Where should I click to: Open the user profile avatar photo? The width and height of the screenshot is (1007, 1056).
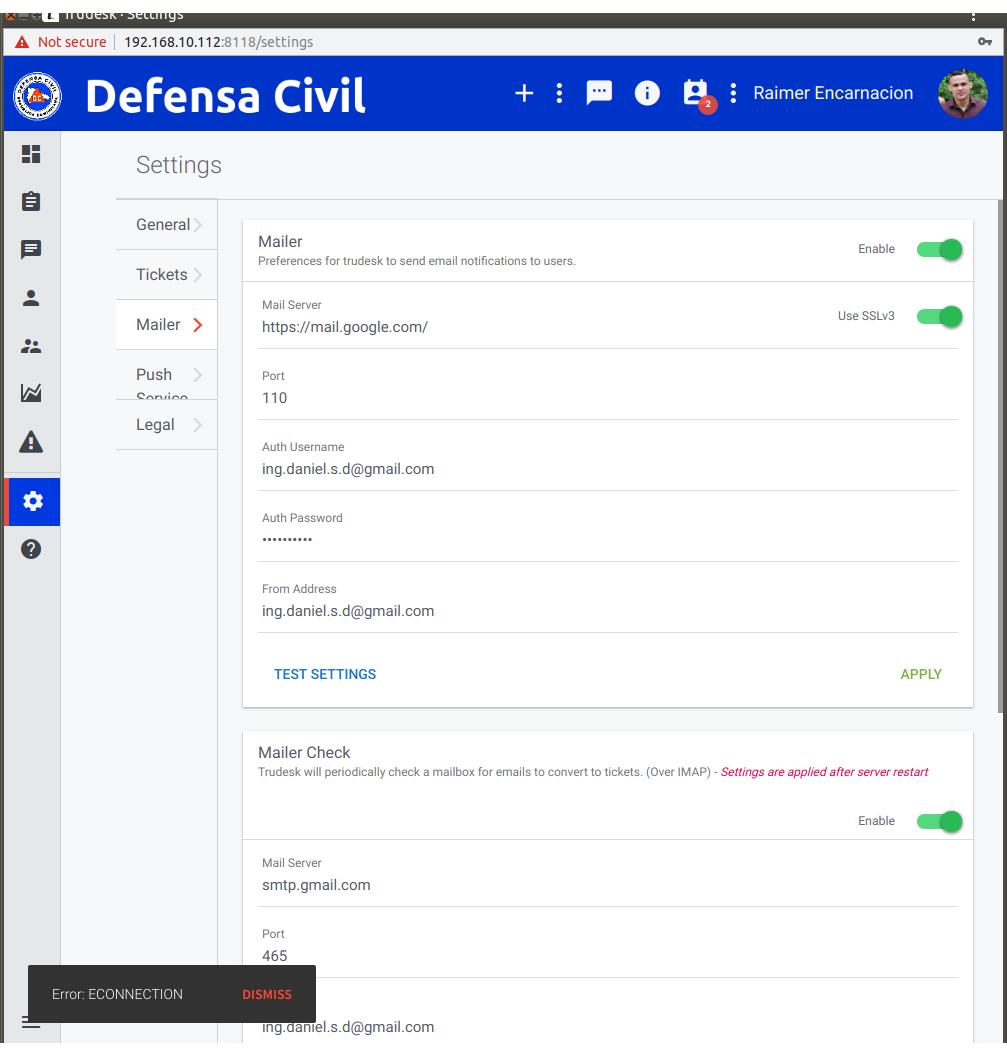click(x=963, y=94)
